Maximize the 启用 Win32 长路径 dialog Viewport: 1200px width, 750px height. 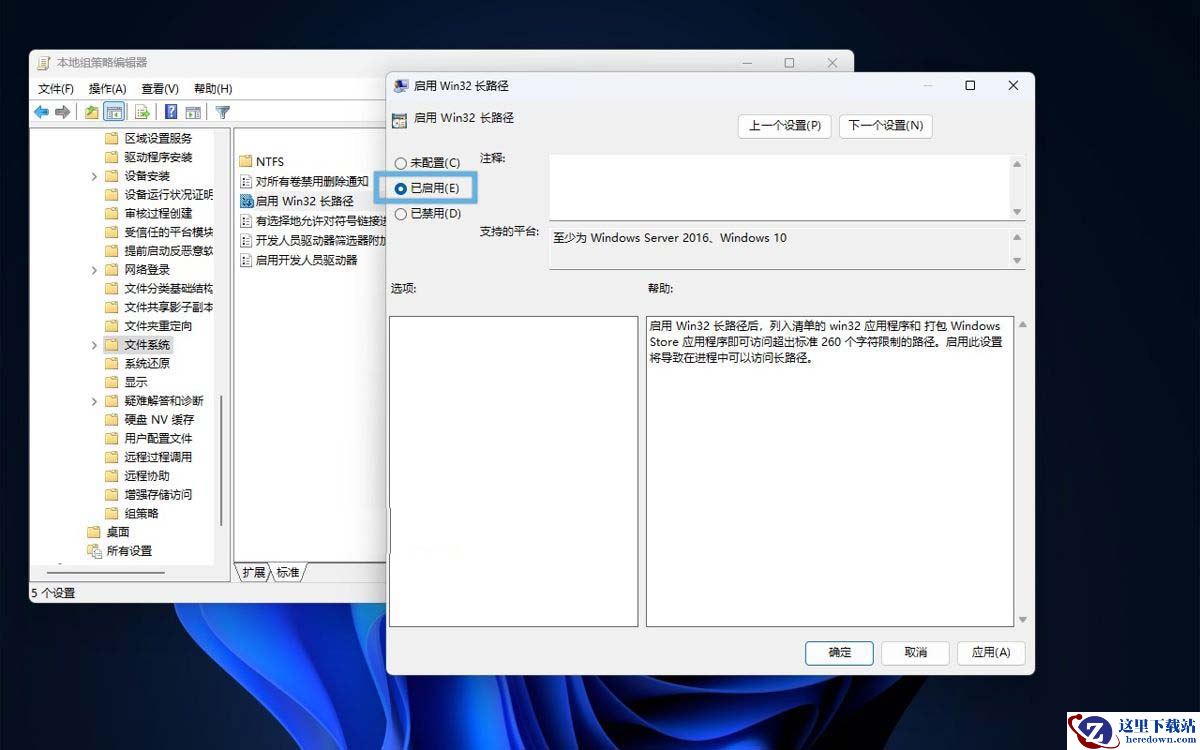[x=970, y=86]
